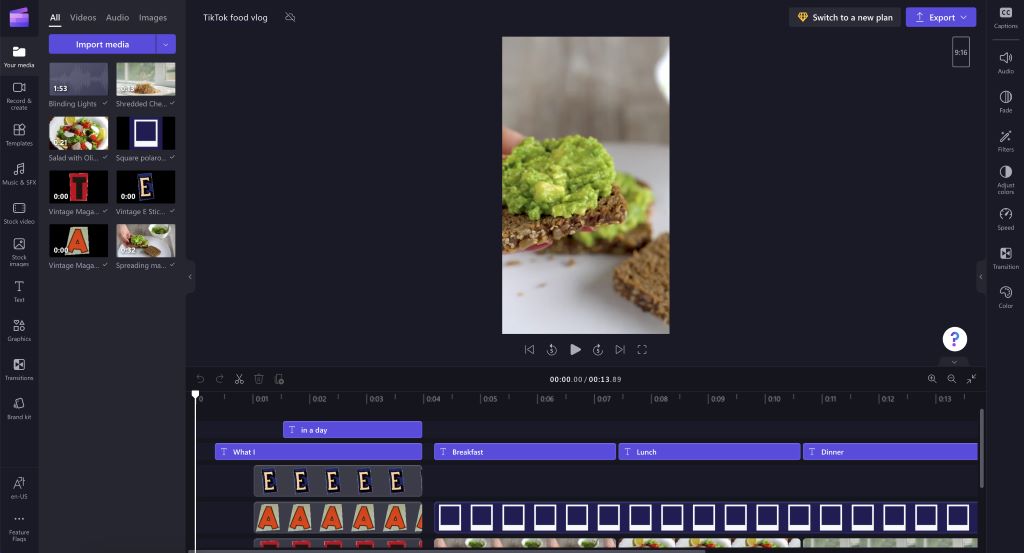Select the Salad with Olives thumbnail

pyautogui.click(x=78, y=133)
